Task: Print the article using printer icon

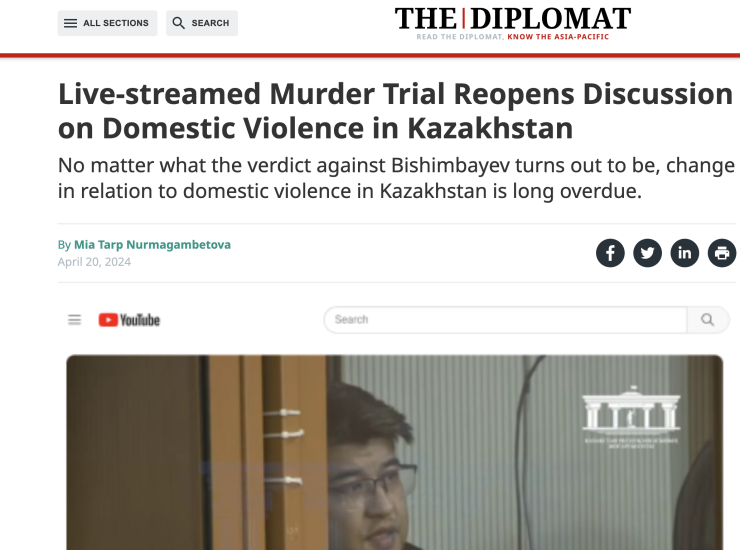Action: pyautogui.click(x=722, y=253)
